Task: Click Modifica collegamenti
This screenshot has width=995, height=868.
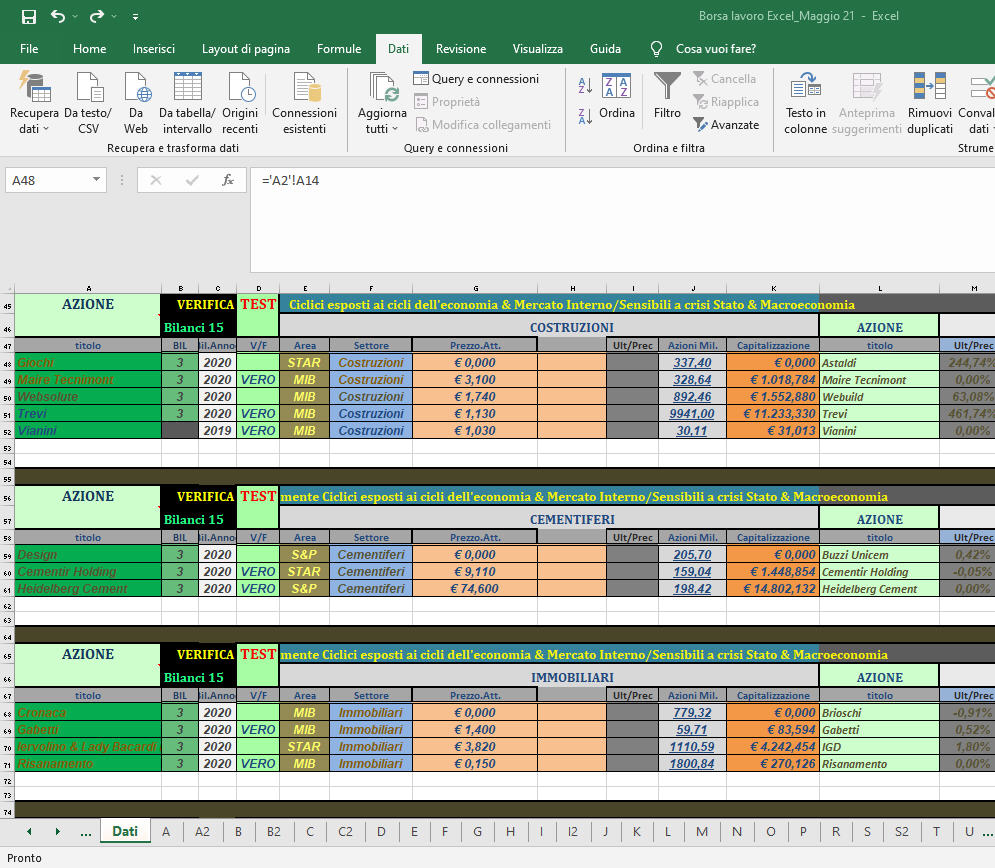Action: (x=483, y=125)
